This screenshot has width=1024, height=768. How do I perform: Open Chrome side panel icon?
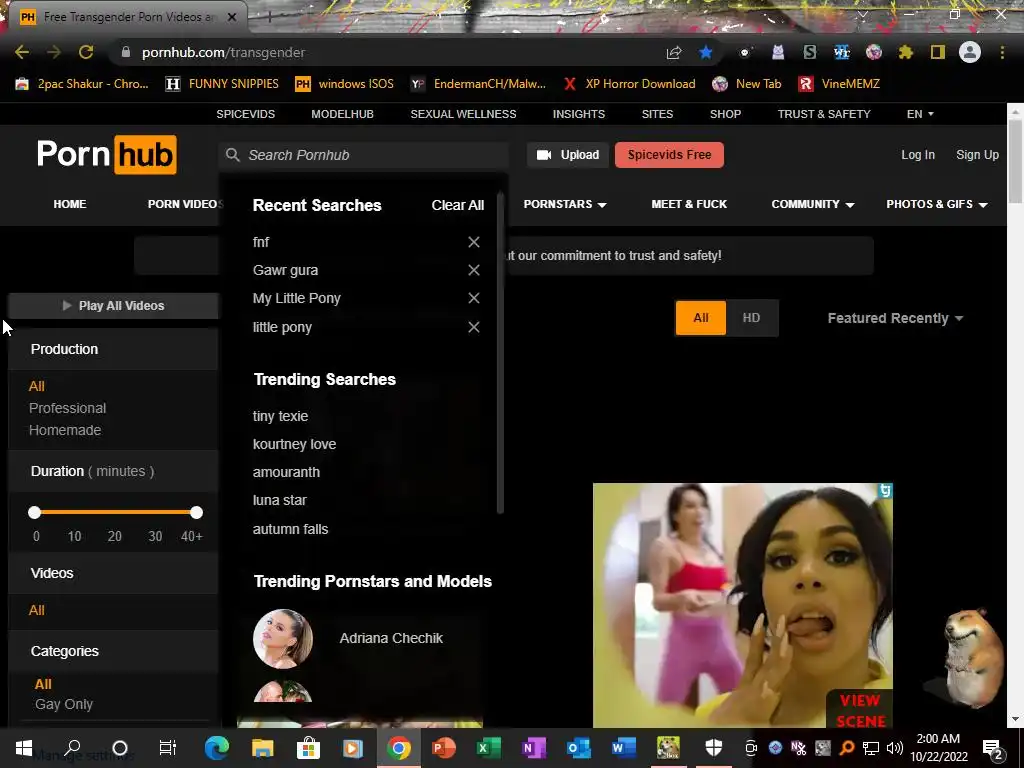pos(938,52)
